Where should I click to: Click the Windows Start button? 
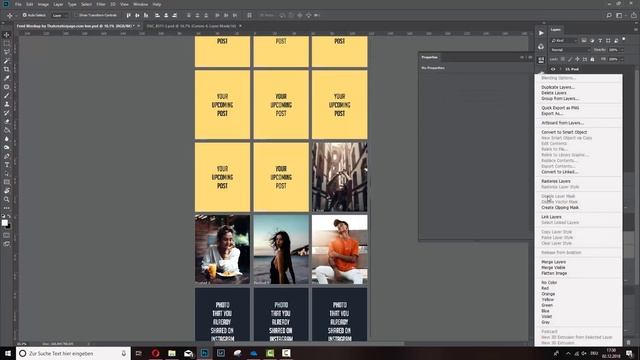click(x=8, y=353)
